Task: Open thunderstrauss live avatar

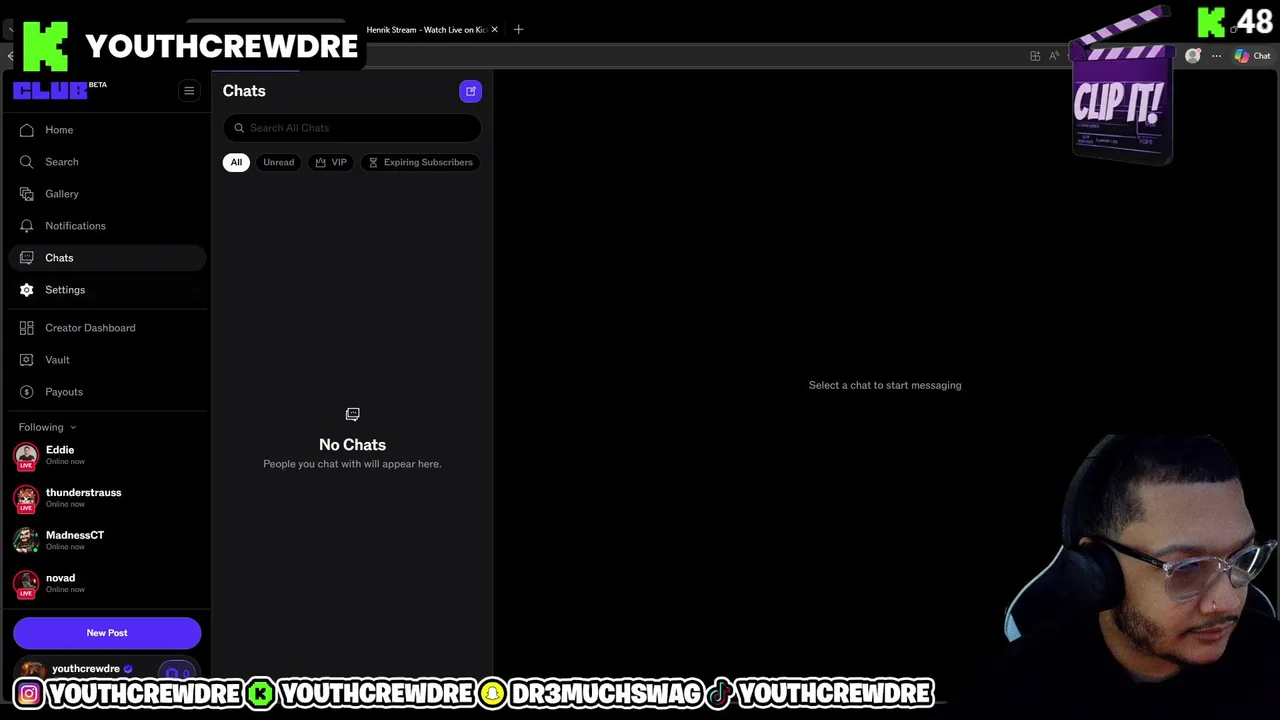Action: click(26, 499)
